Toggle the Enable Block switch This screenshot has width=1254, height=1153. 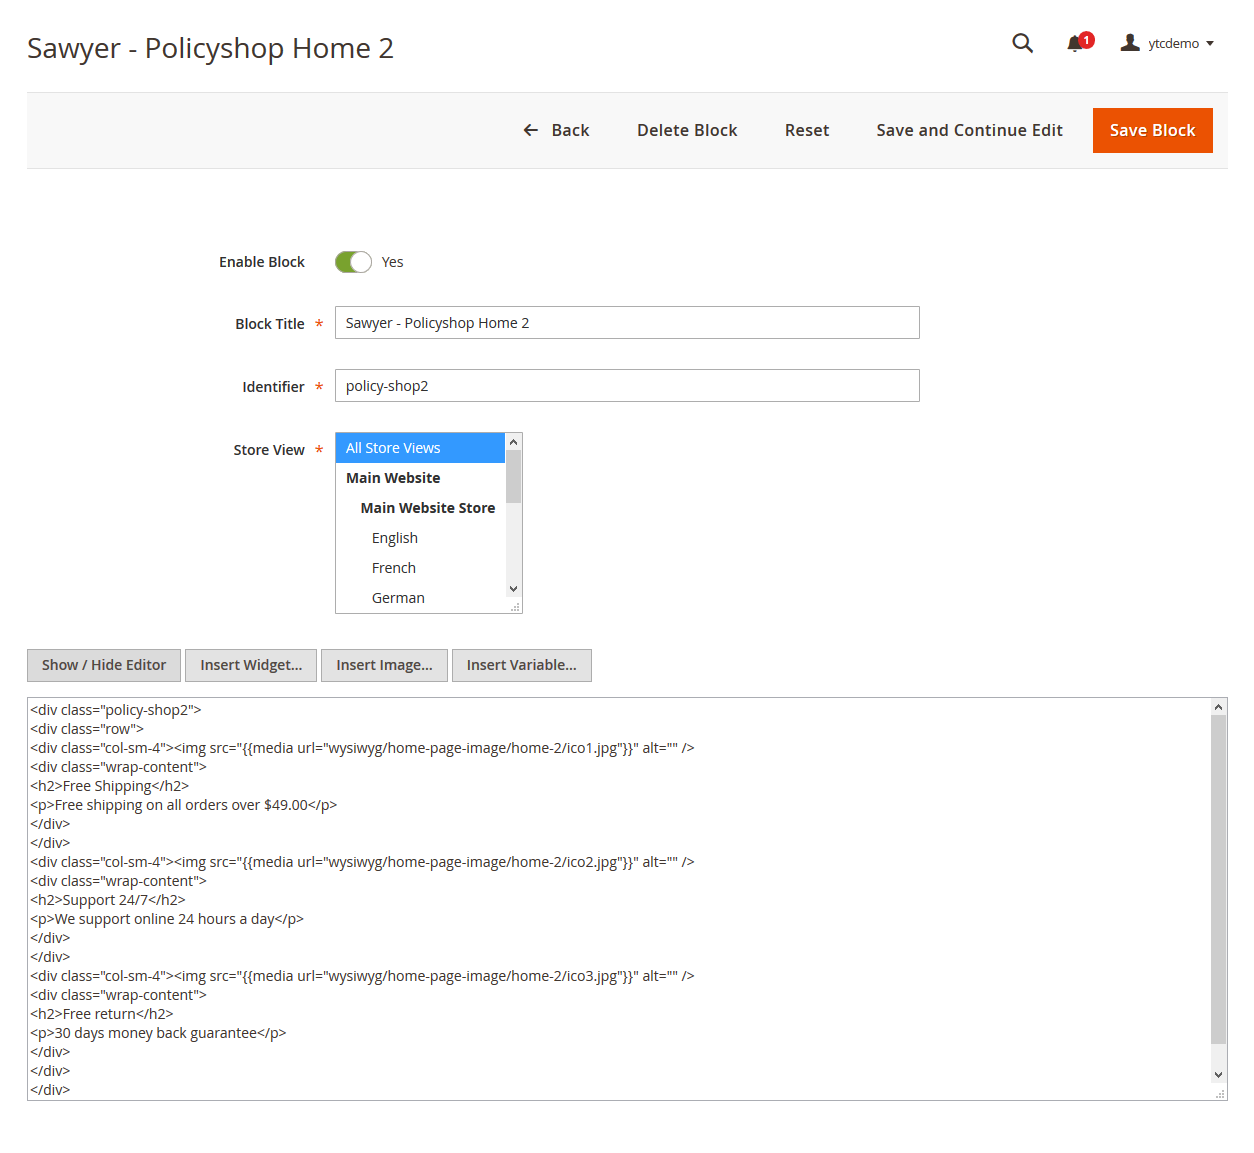[x=353, y=262]
